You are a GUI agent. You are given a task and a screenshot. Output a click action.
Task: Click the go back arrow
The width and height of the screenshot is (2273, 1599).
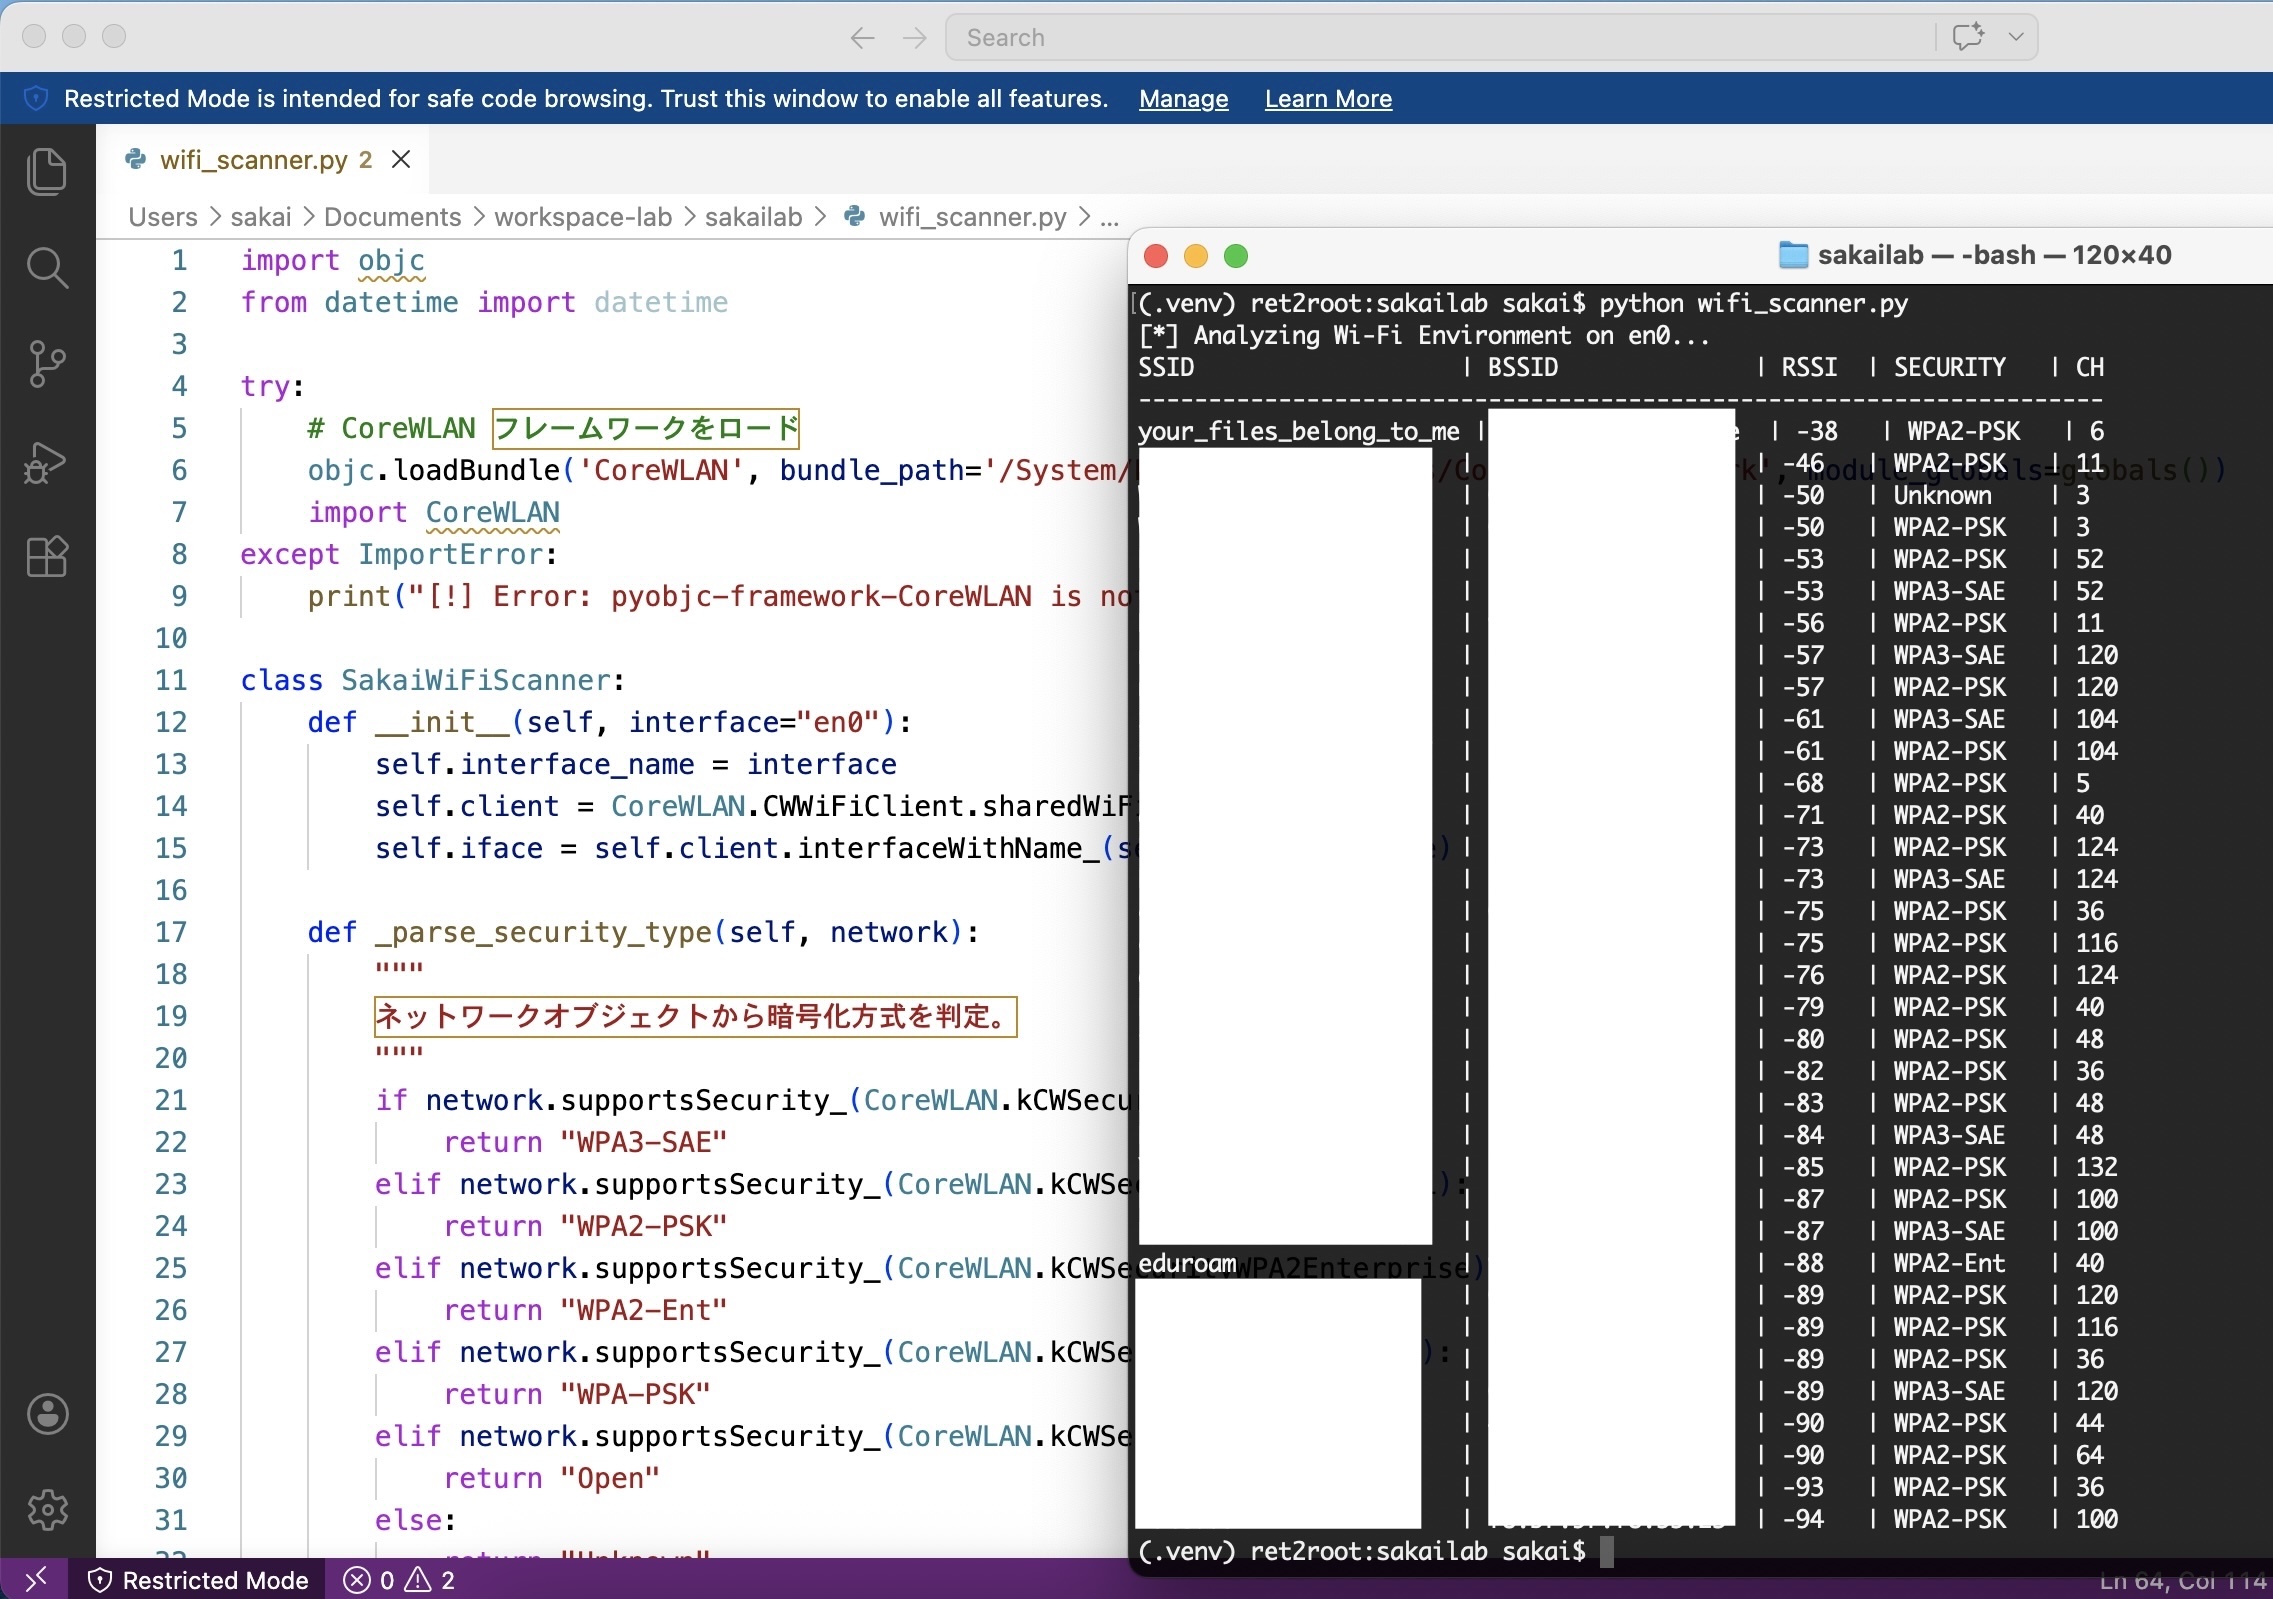pos(861,38)
